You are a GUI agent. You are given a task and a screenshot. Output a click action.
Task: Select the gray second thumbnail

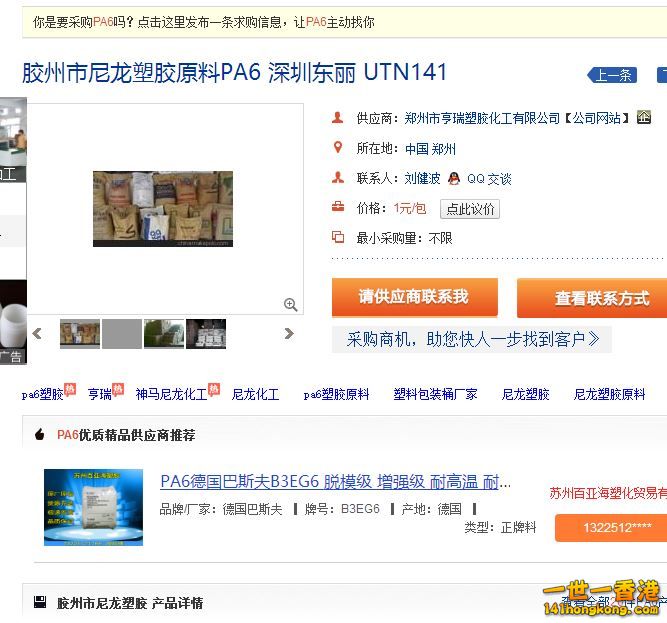tap(122, 334)
